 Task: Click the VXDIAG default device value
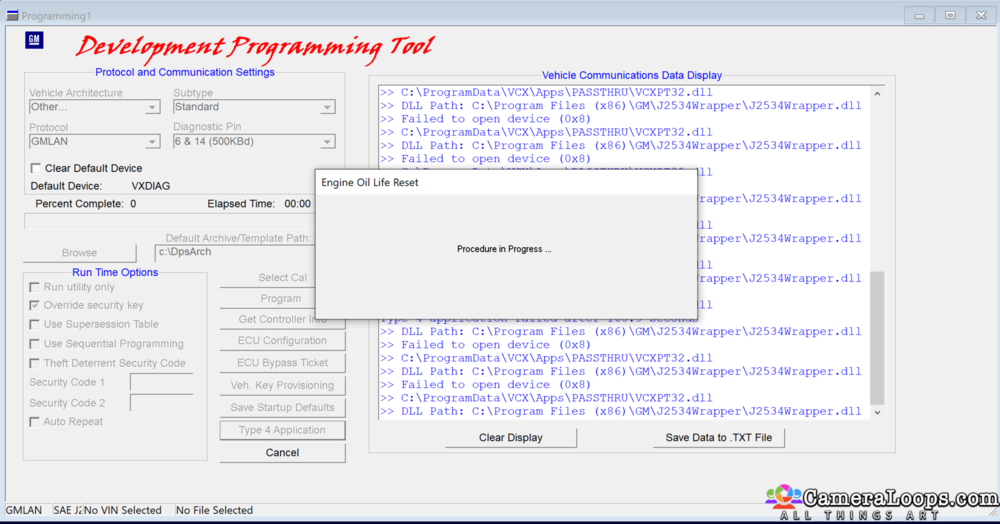click(x=151, y=186)
